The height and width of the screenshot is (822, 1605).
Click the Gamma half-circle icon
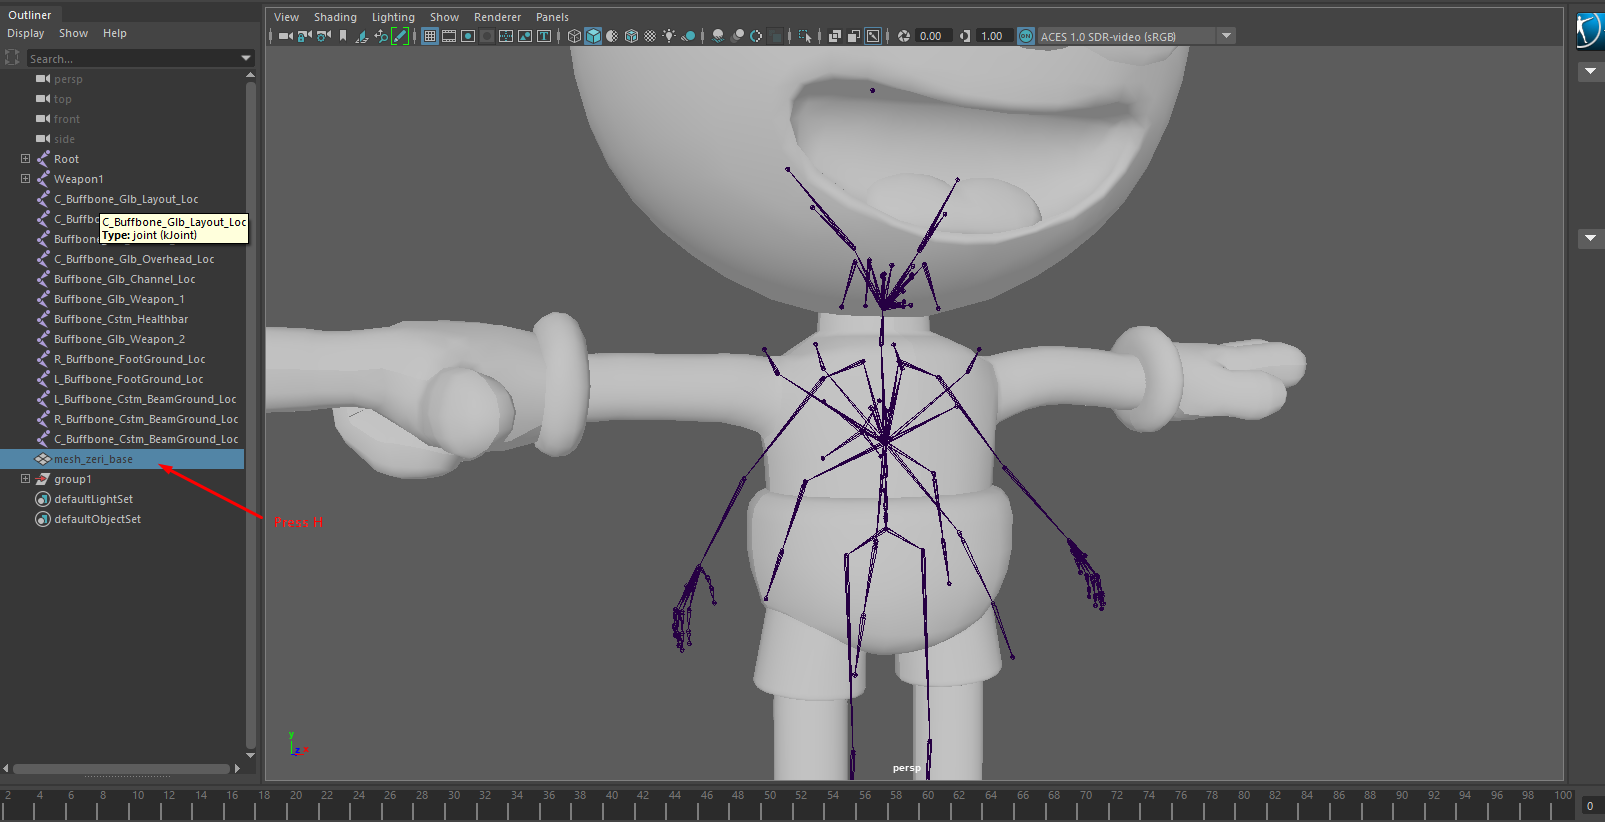coord(965,36)
